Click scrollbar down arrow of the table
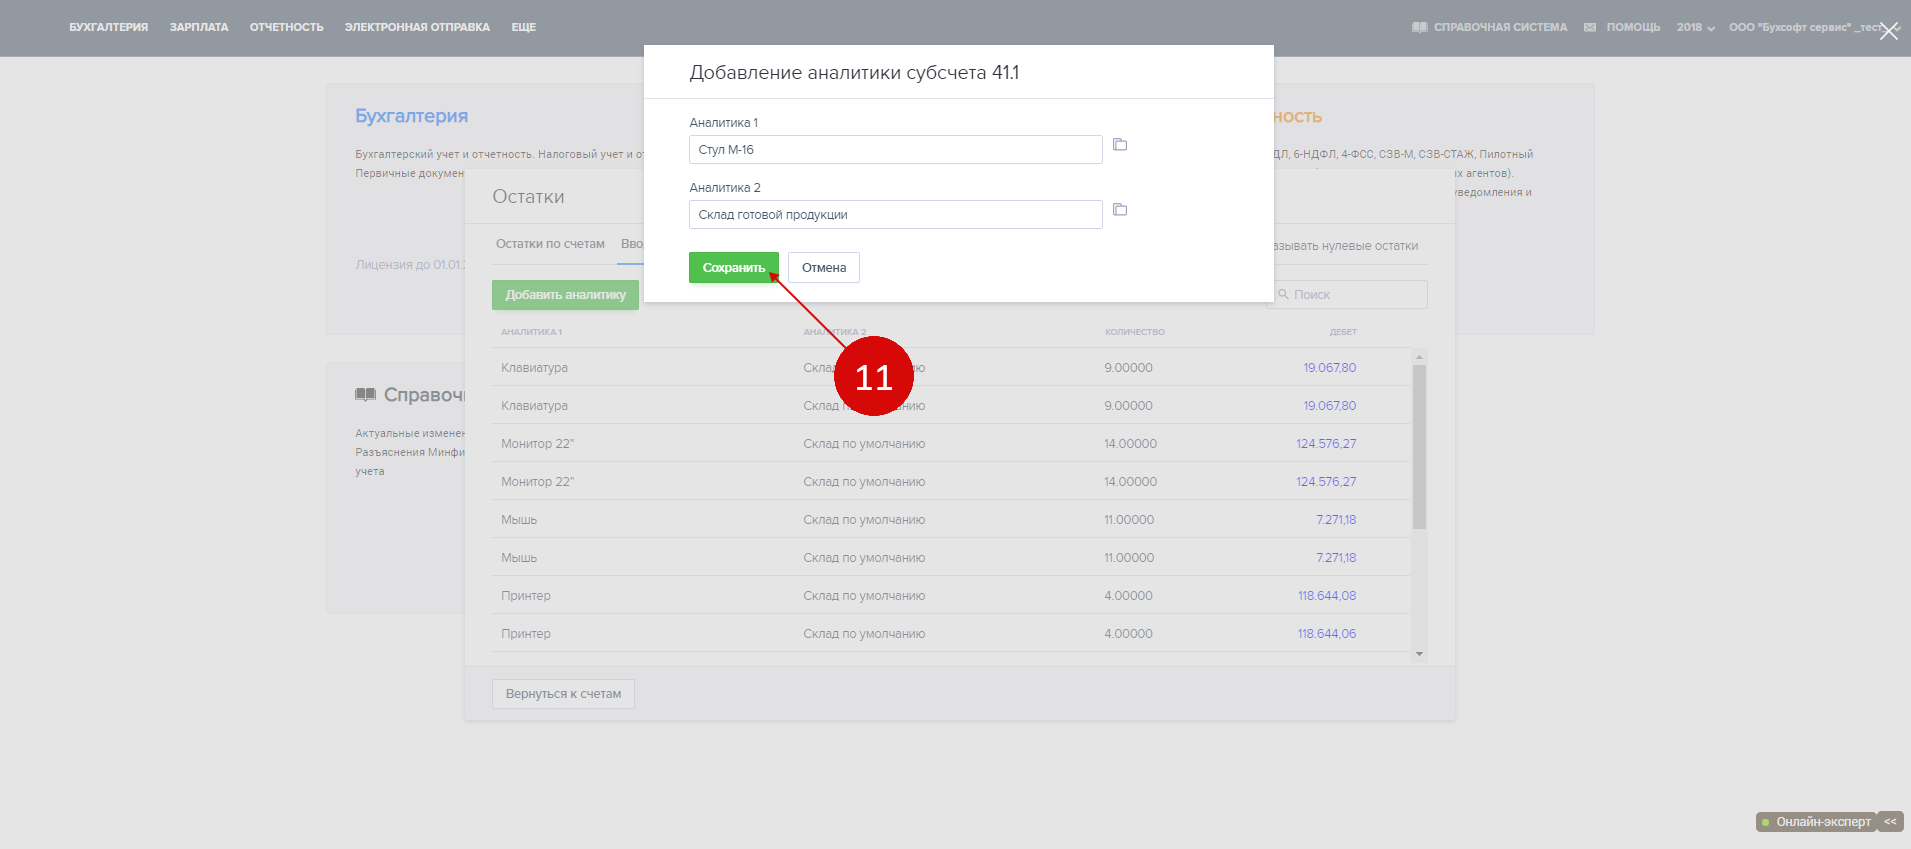The width and height of the screenshot is (1911, 849). pyautogui.click(x=1419, y=654)
